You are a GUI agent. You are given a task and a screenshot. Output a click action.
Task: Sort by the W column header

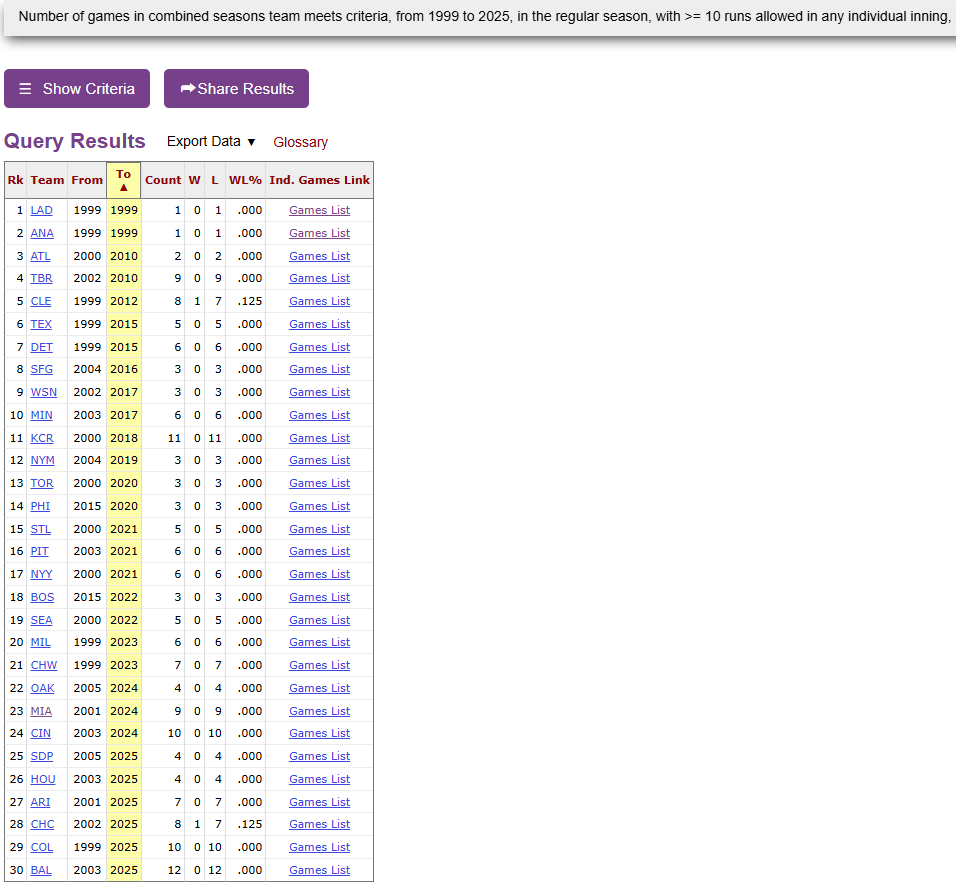coord(194,180)
